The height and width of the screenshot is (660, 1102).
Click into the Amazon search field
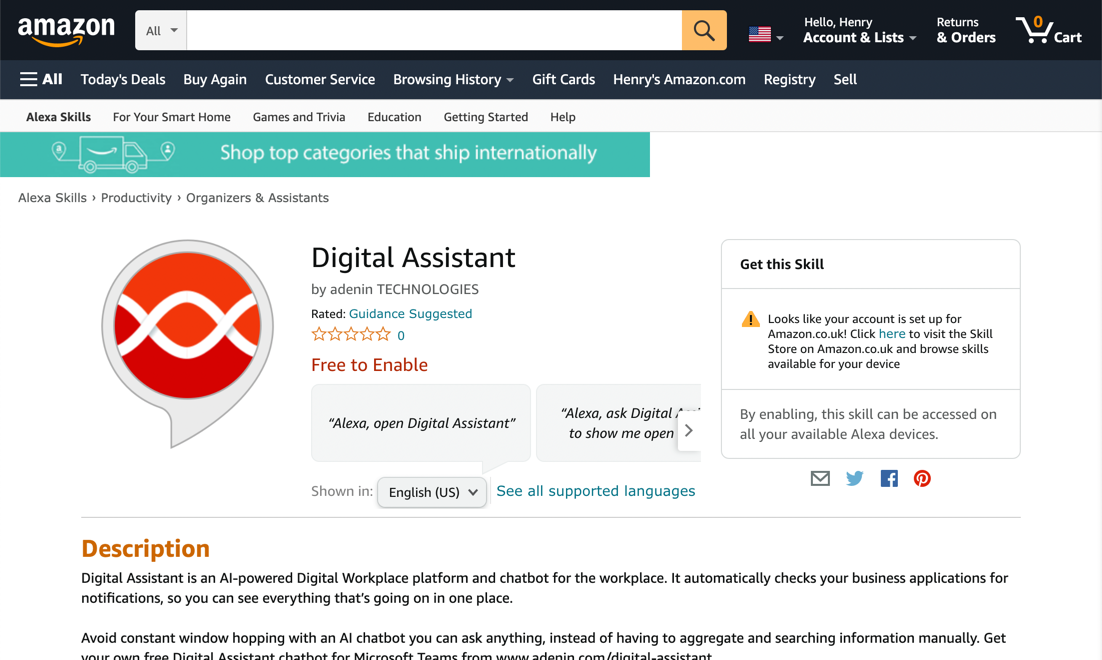tap(434, 30)
